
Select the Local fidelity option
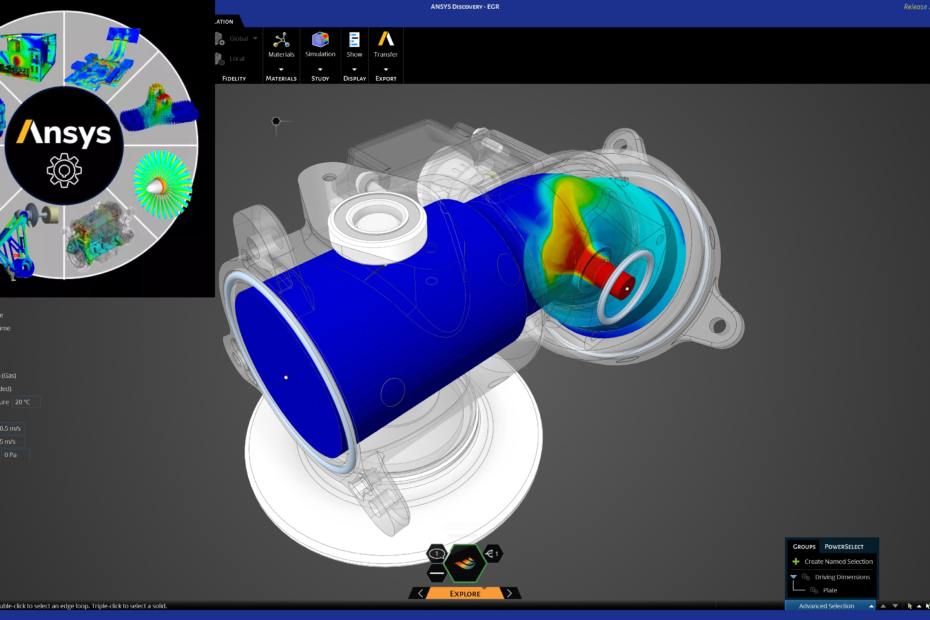[231, 59]
